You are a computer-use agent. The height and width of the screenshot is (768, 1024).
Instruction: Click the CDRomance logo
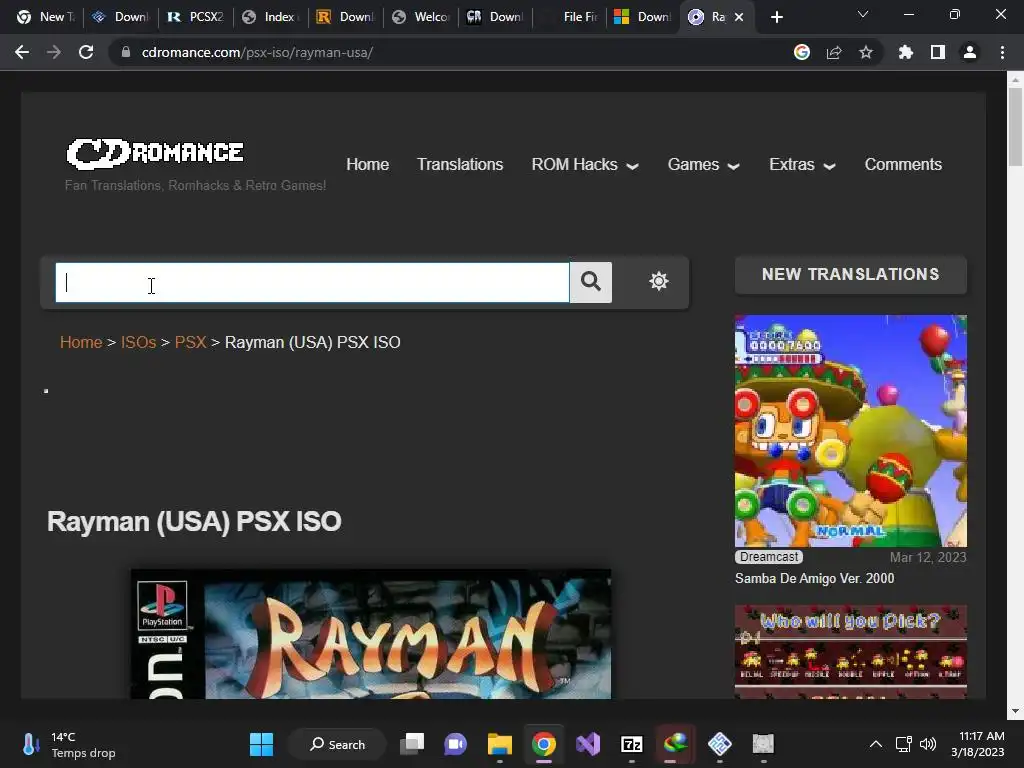click(x=155, y=153)
